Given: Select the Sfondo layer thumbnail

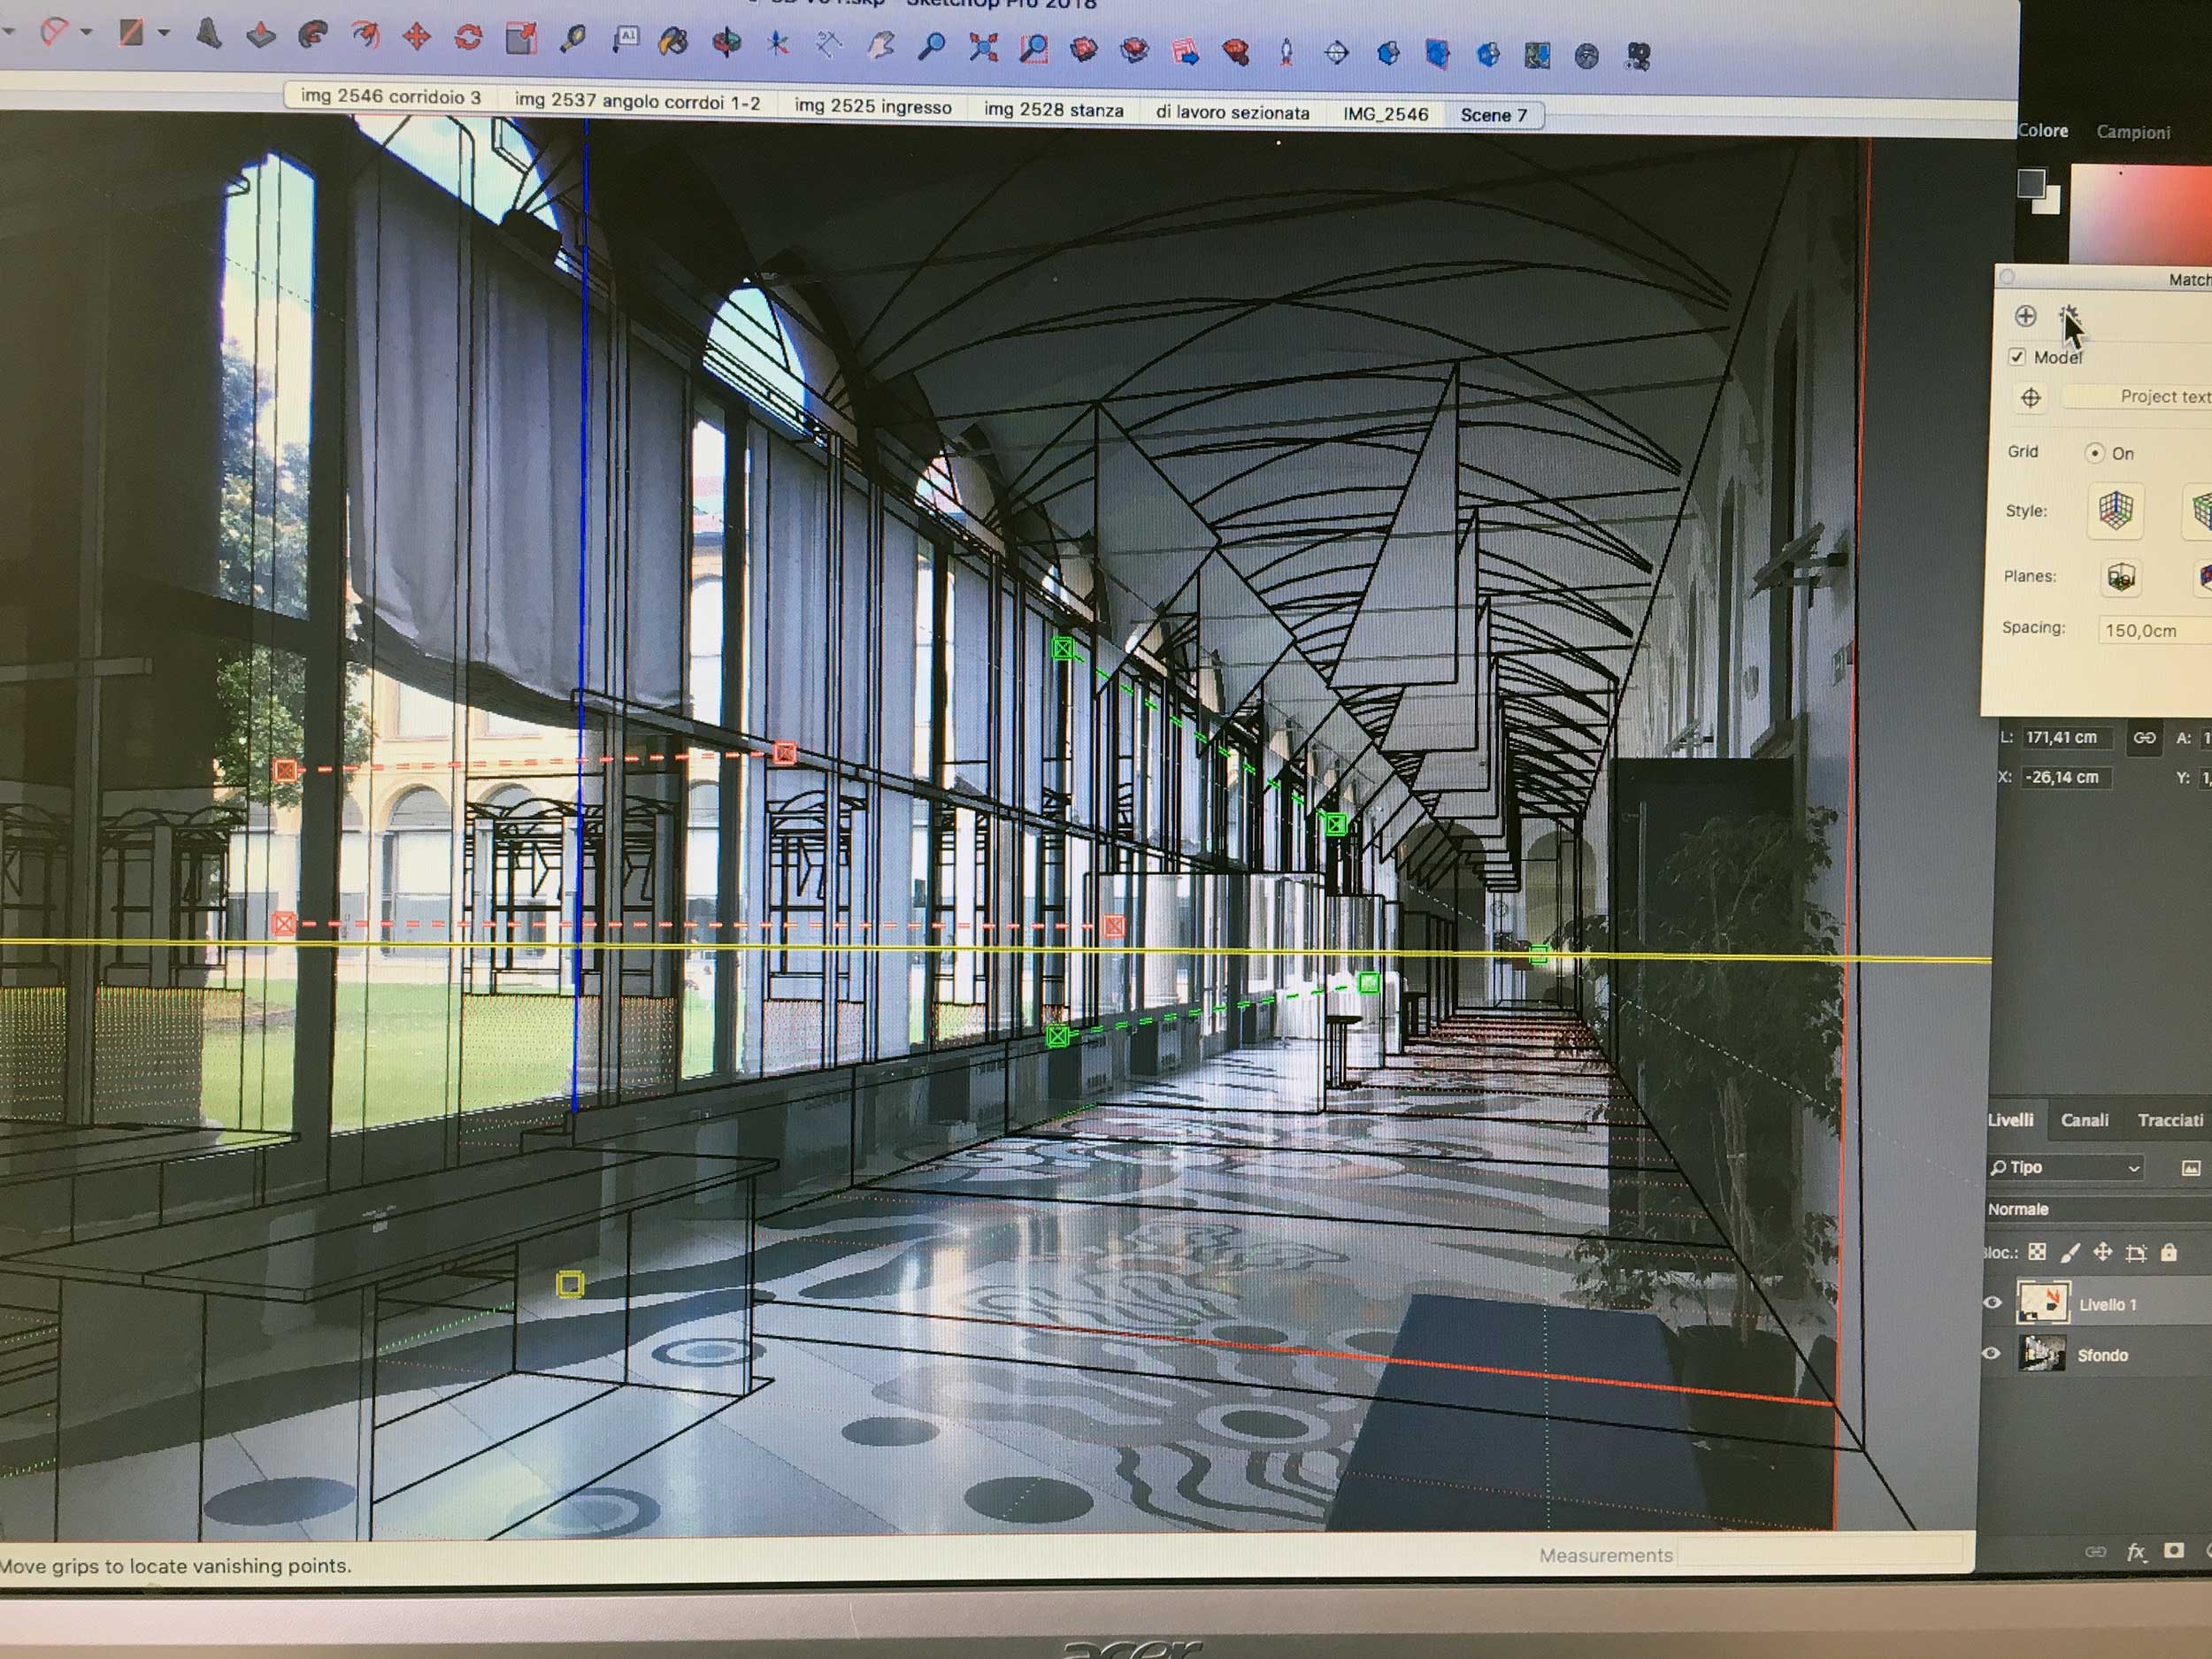Looking at the screenshot, I should (x=2041, y=1354).
